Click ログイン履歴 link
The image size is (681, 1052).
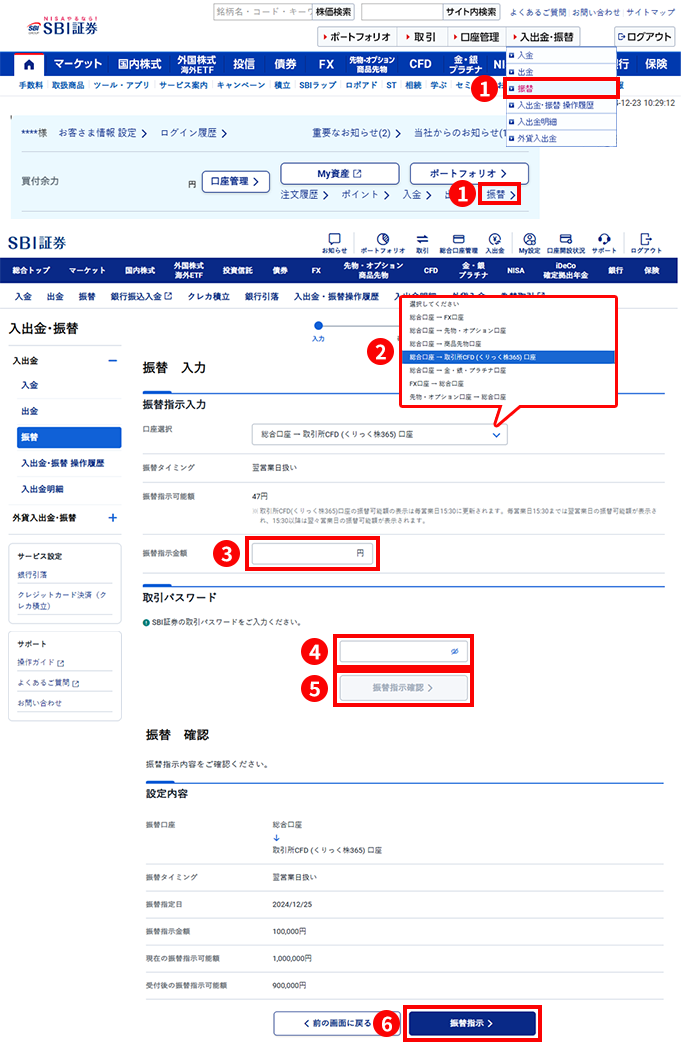[193, 133]
